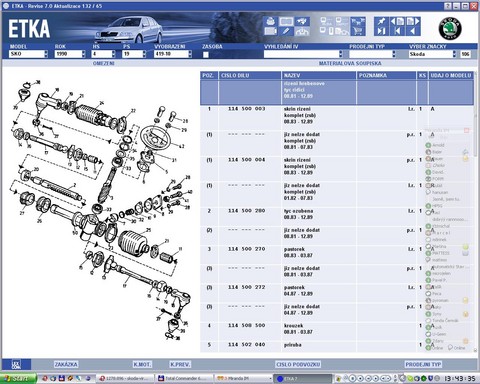Click the POZNAMKA column header
The width and height of the screenshot is (480, 384).
[386, 75]
